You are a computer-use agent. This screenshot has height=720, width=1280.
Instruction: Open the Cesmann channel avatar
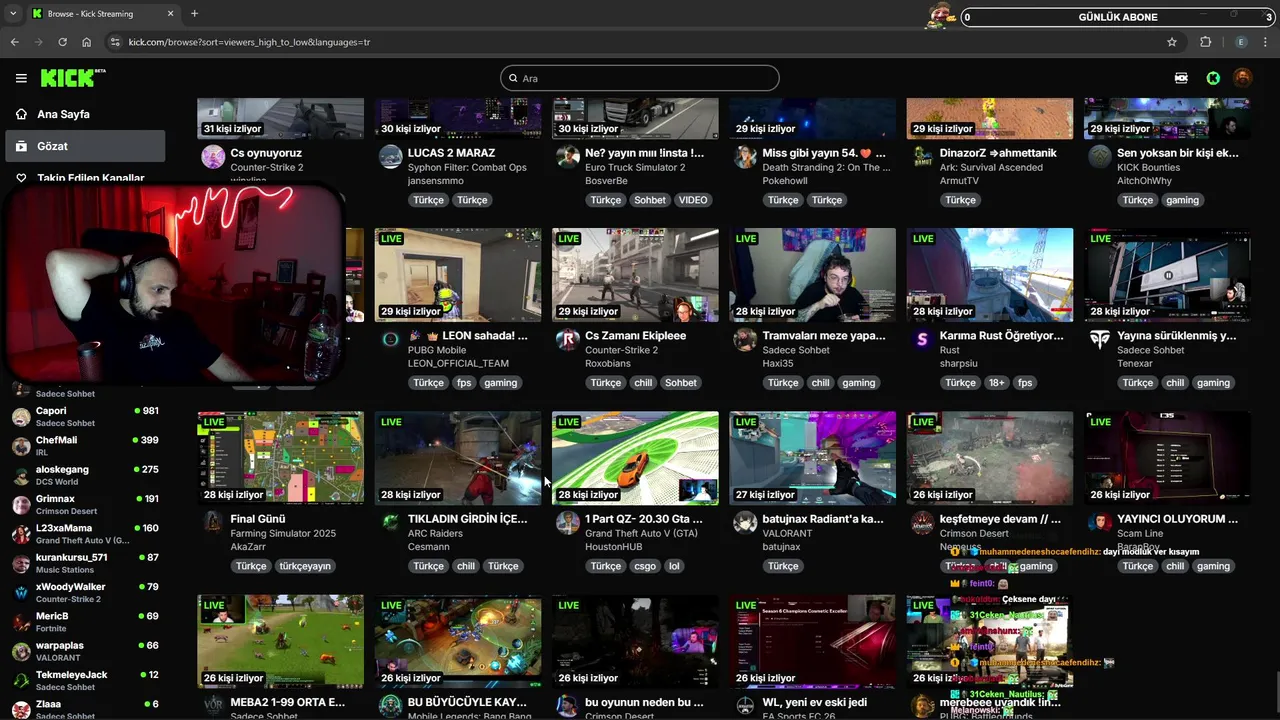point(390,523)
